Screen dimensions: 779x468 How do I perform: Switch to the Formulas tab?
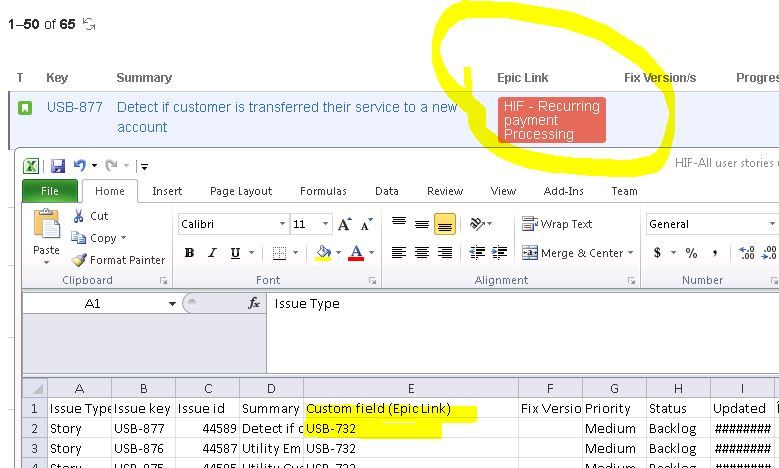323,191
